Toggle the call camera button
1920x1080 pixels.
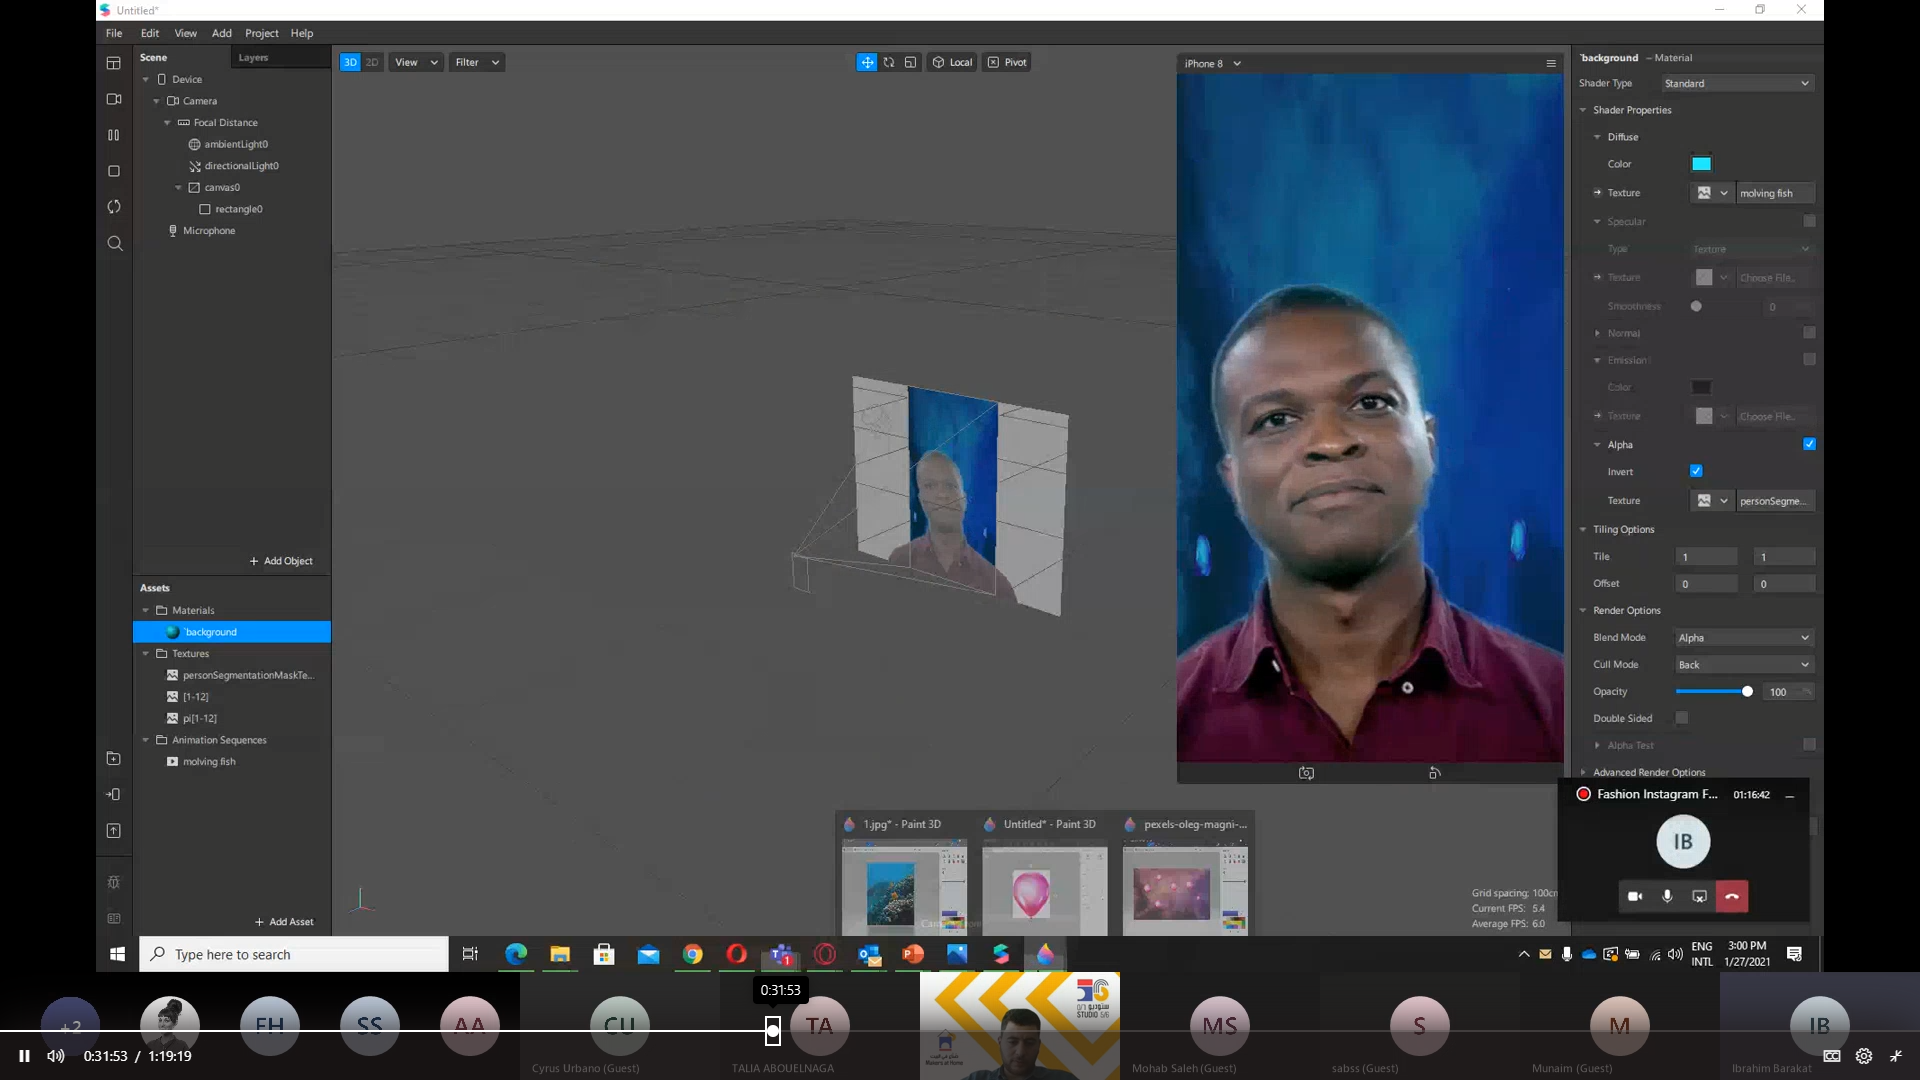pyautogui.click(x=1635, y=896)
